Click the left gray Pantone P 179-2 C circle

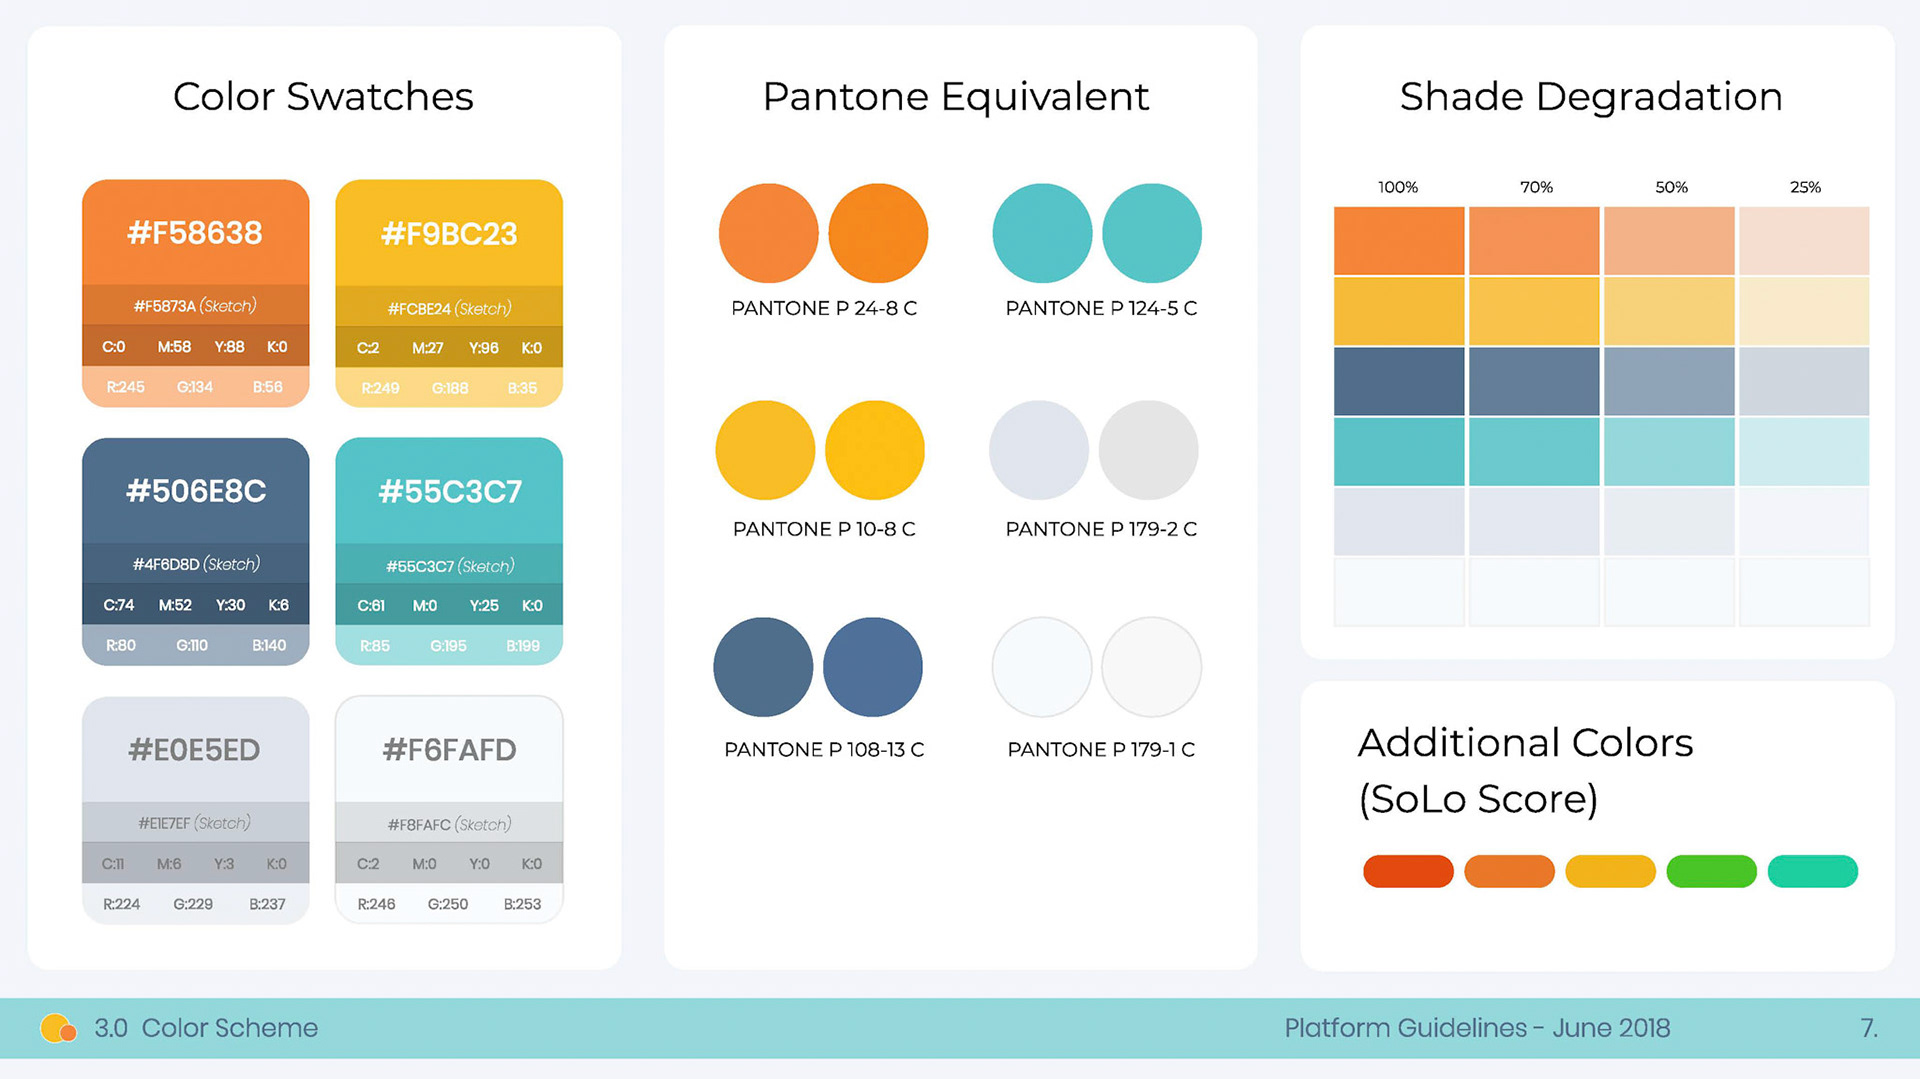tap(1039, 450)
